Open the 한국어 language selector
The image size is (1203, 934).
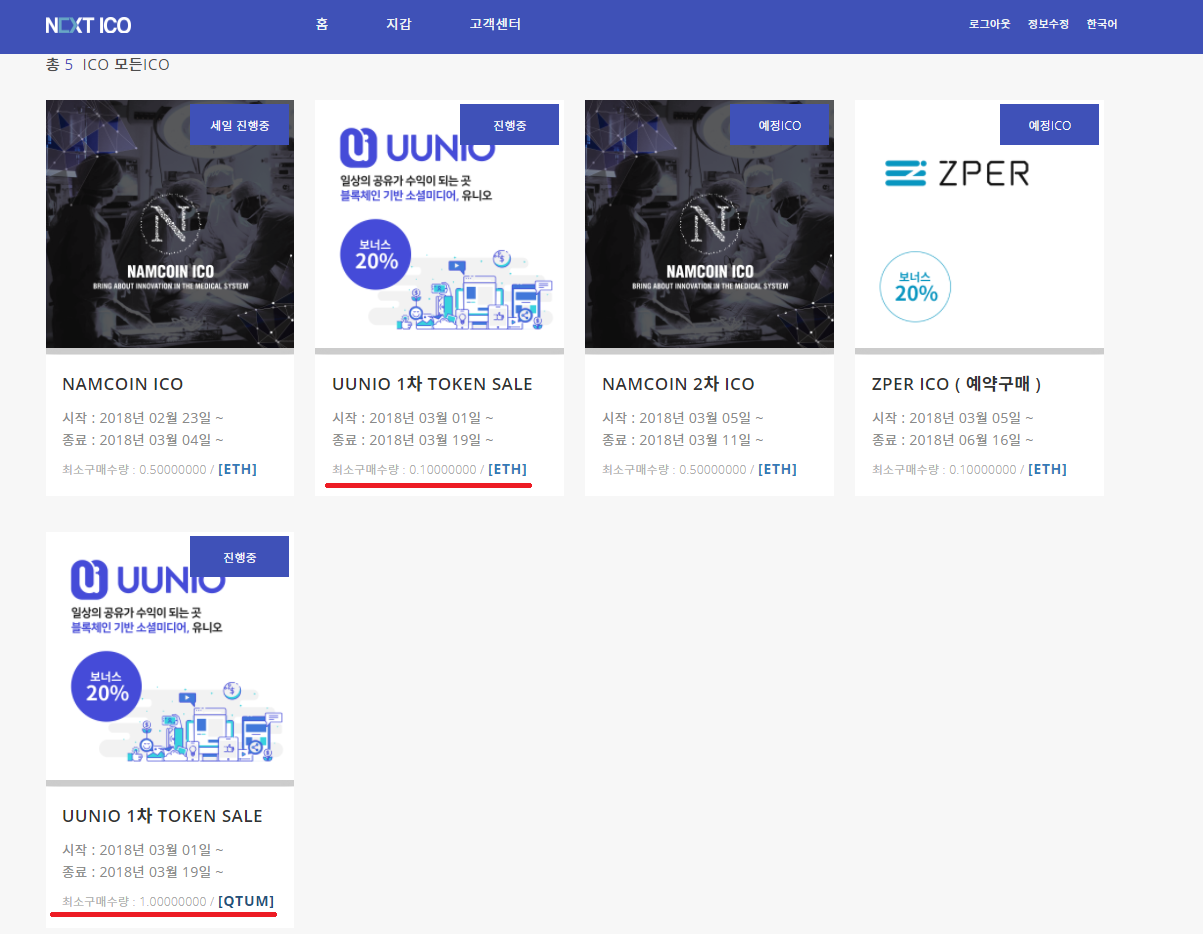click(1102, 24)
